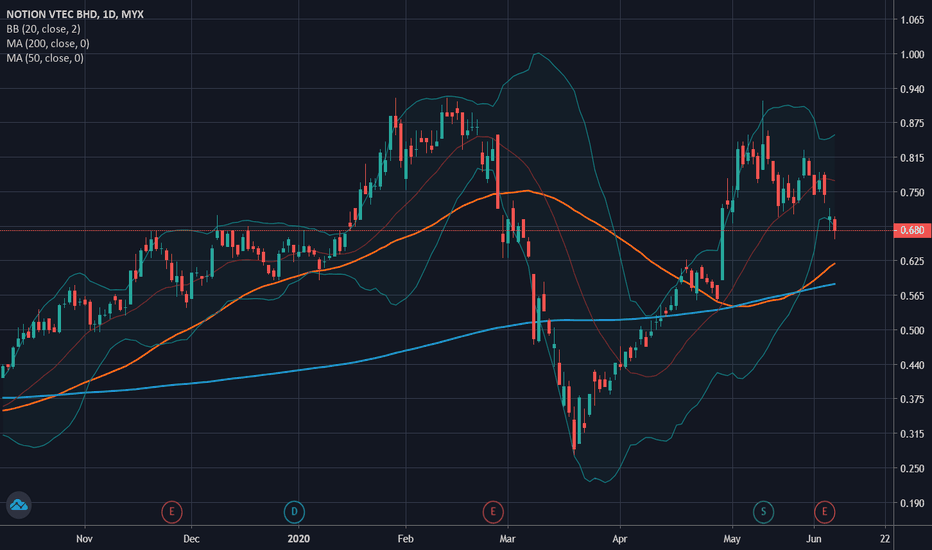Open the earnings marker near December
932x550 pixels.
coord(172,511)
